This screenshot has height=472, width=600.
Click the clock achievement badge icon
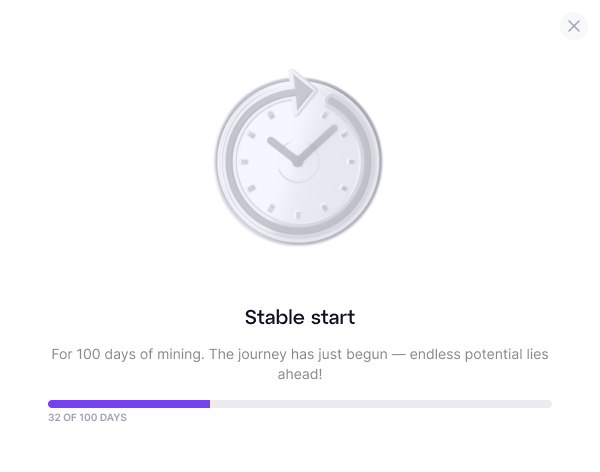[298, 157]
